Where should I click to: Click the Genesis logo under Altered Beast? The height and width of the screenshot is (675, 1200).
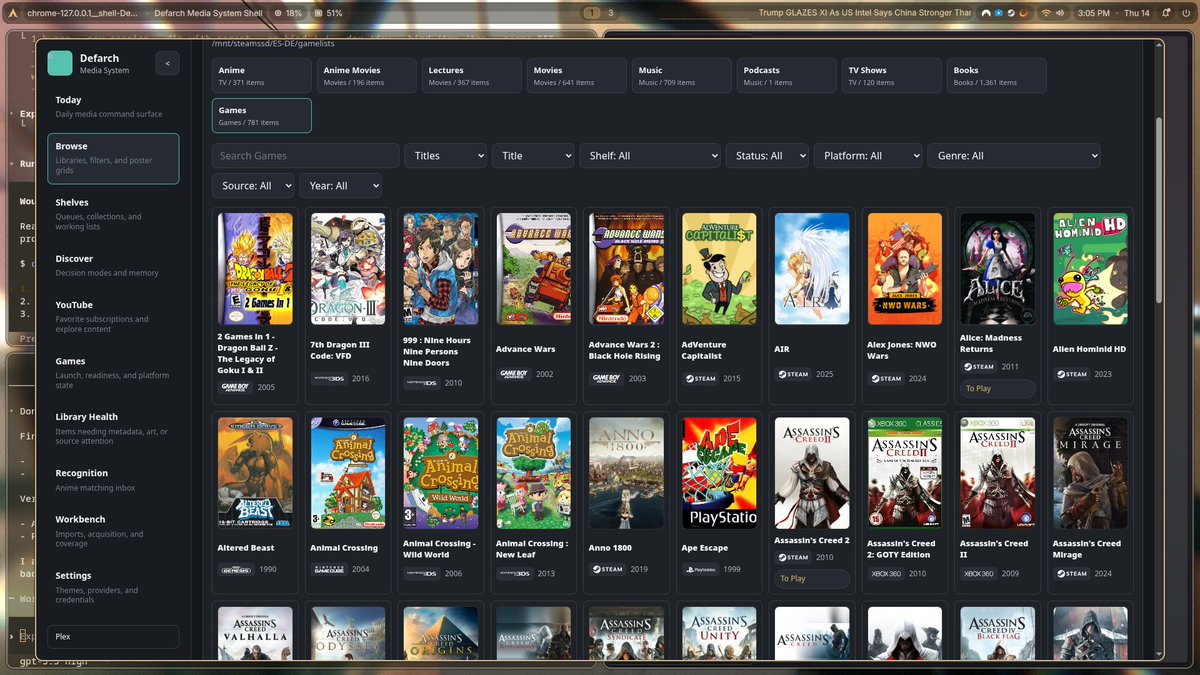pos(236,569)
